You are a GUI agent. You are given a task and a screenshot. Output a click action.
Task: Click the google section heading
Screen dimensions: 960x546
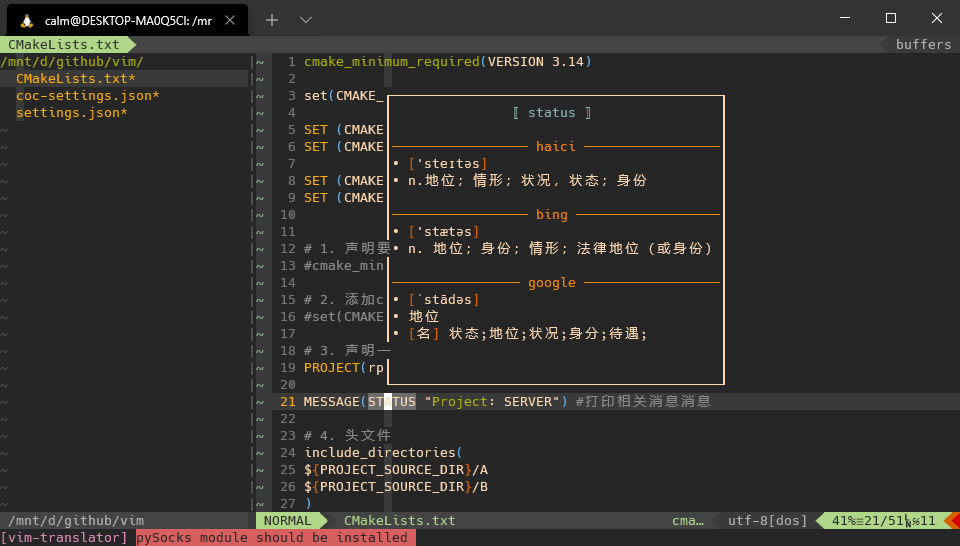pos(552,283)
